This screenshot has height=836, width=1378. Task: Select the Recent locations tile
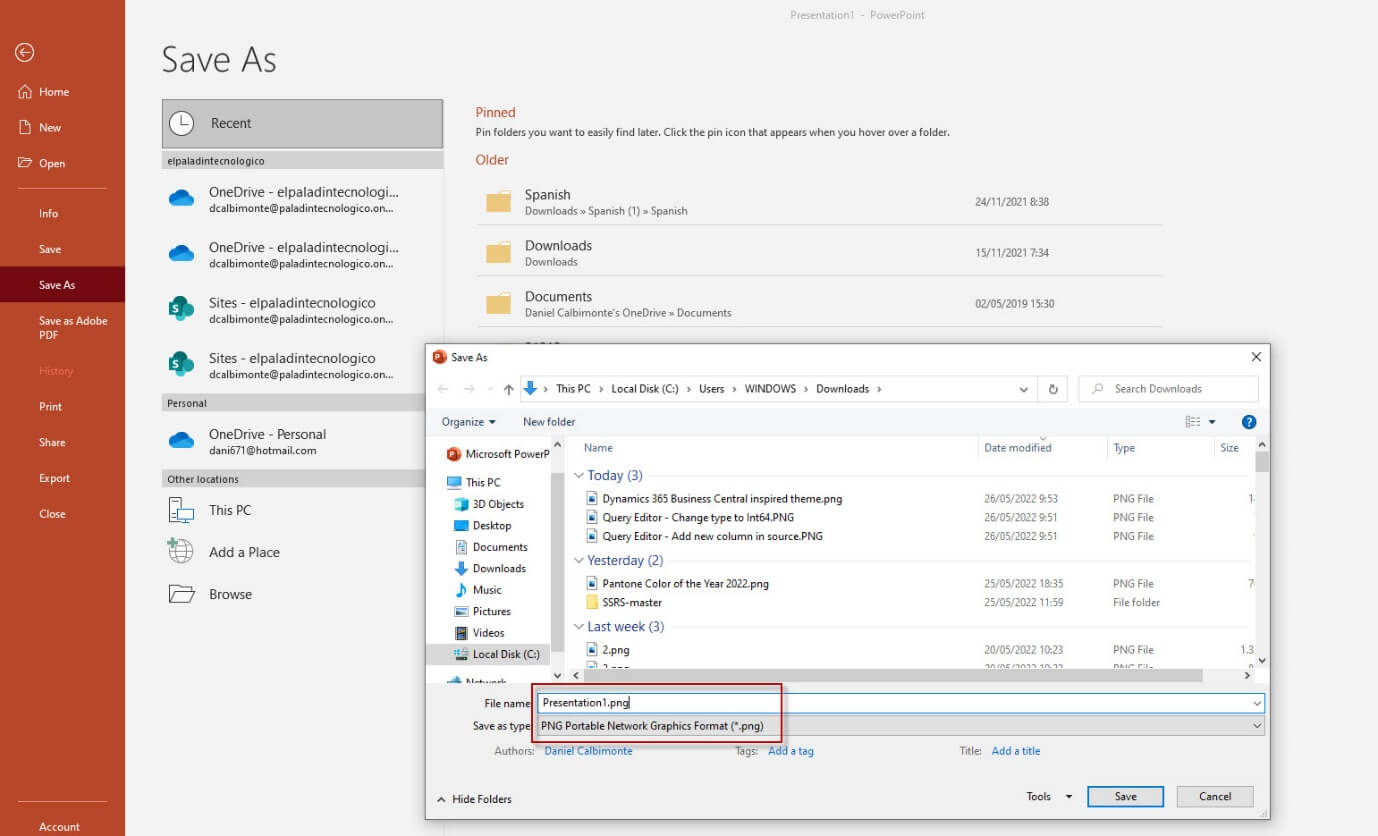click(x=302, y=124)
